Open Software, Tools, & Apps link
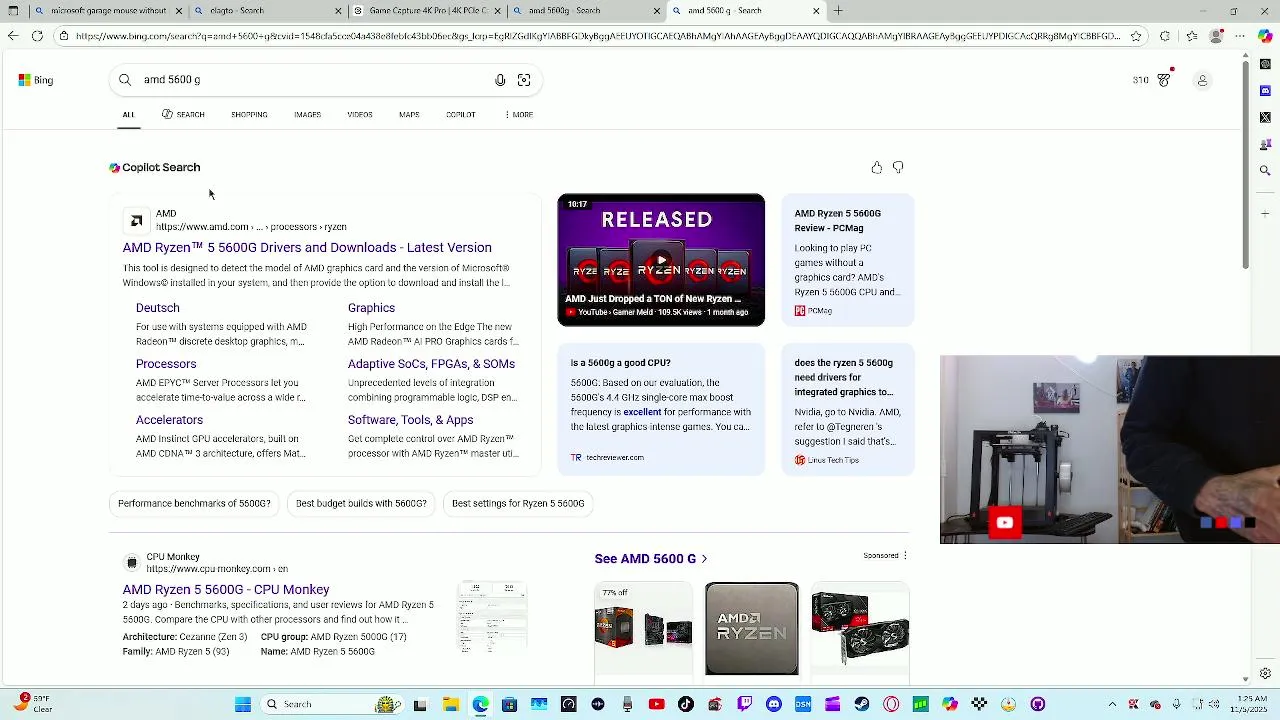1280x720 pixels. 410,420
